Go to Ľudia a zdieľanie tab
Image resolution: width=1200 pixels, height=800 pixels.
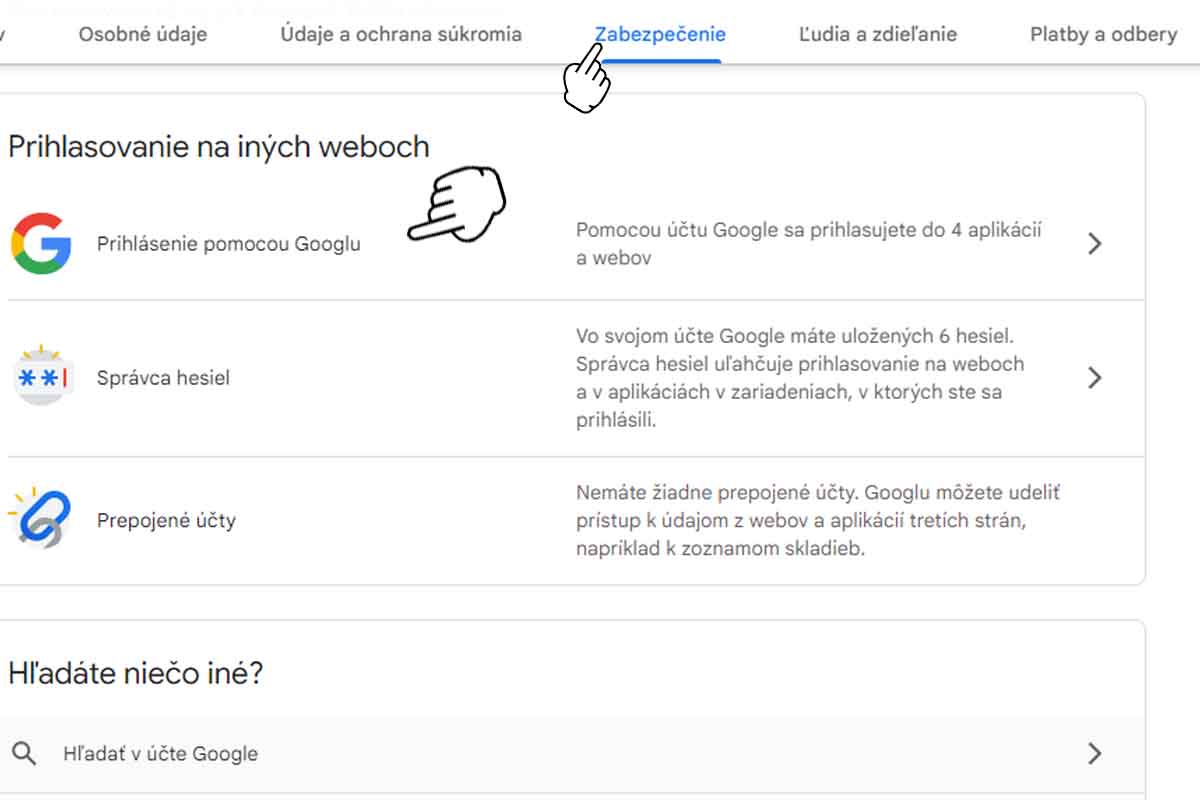pos(878,34)
